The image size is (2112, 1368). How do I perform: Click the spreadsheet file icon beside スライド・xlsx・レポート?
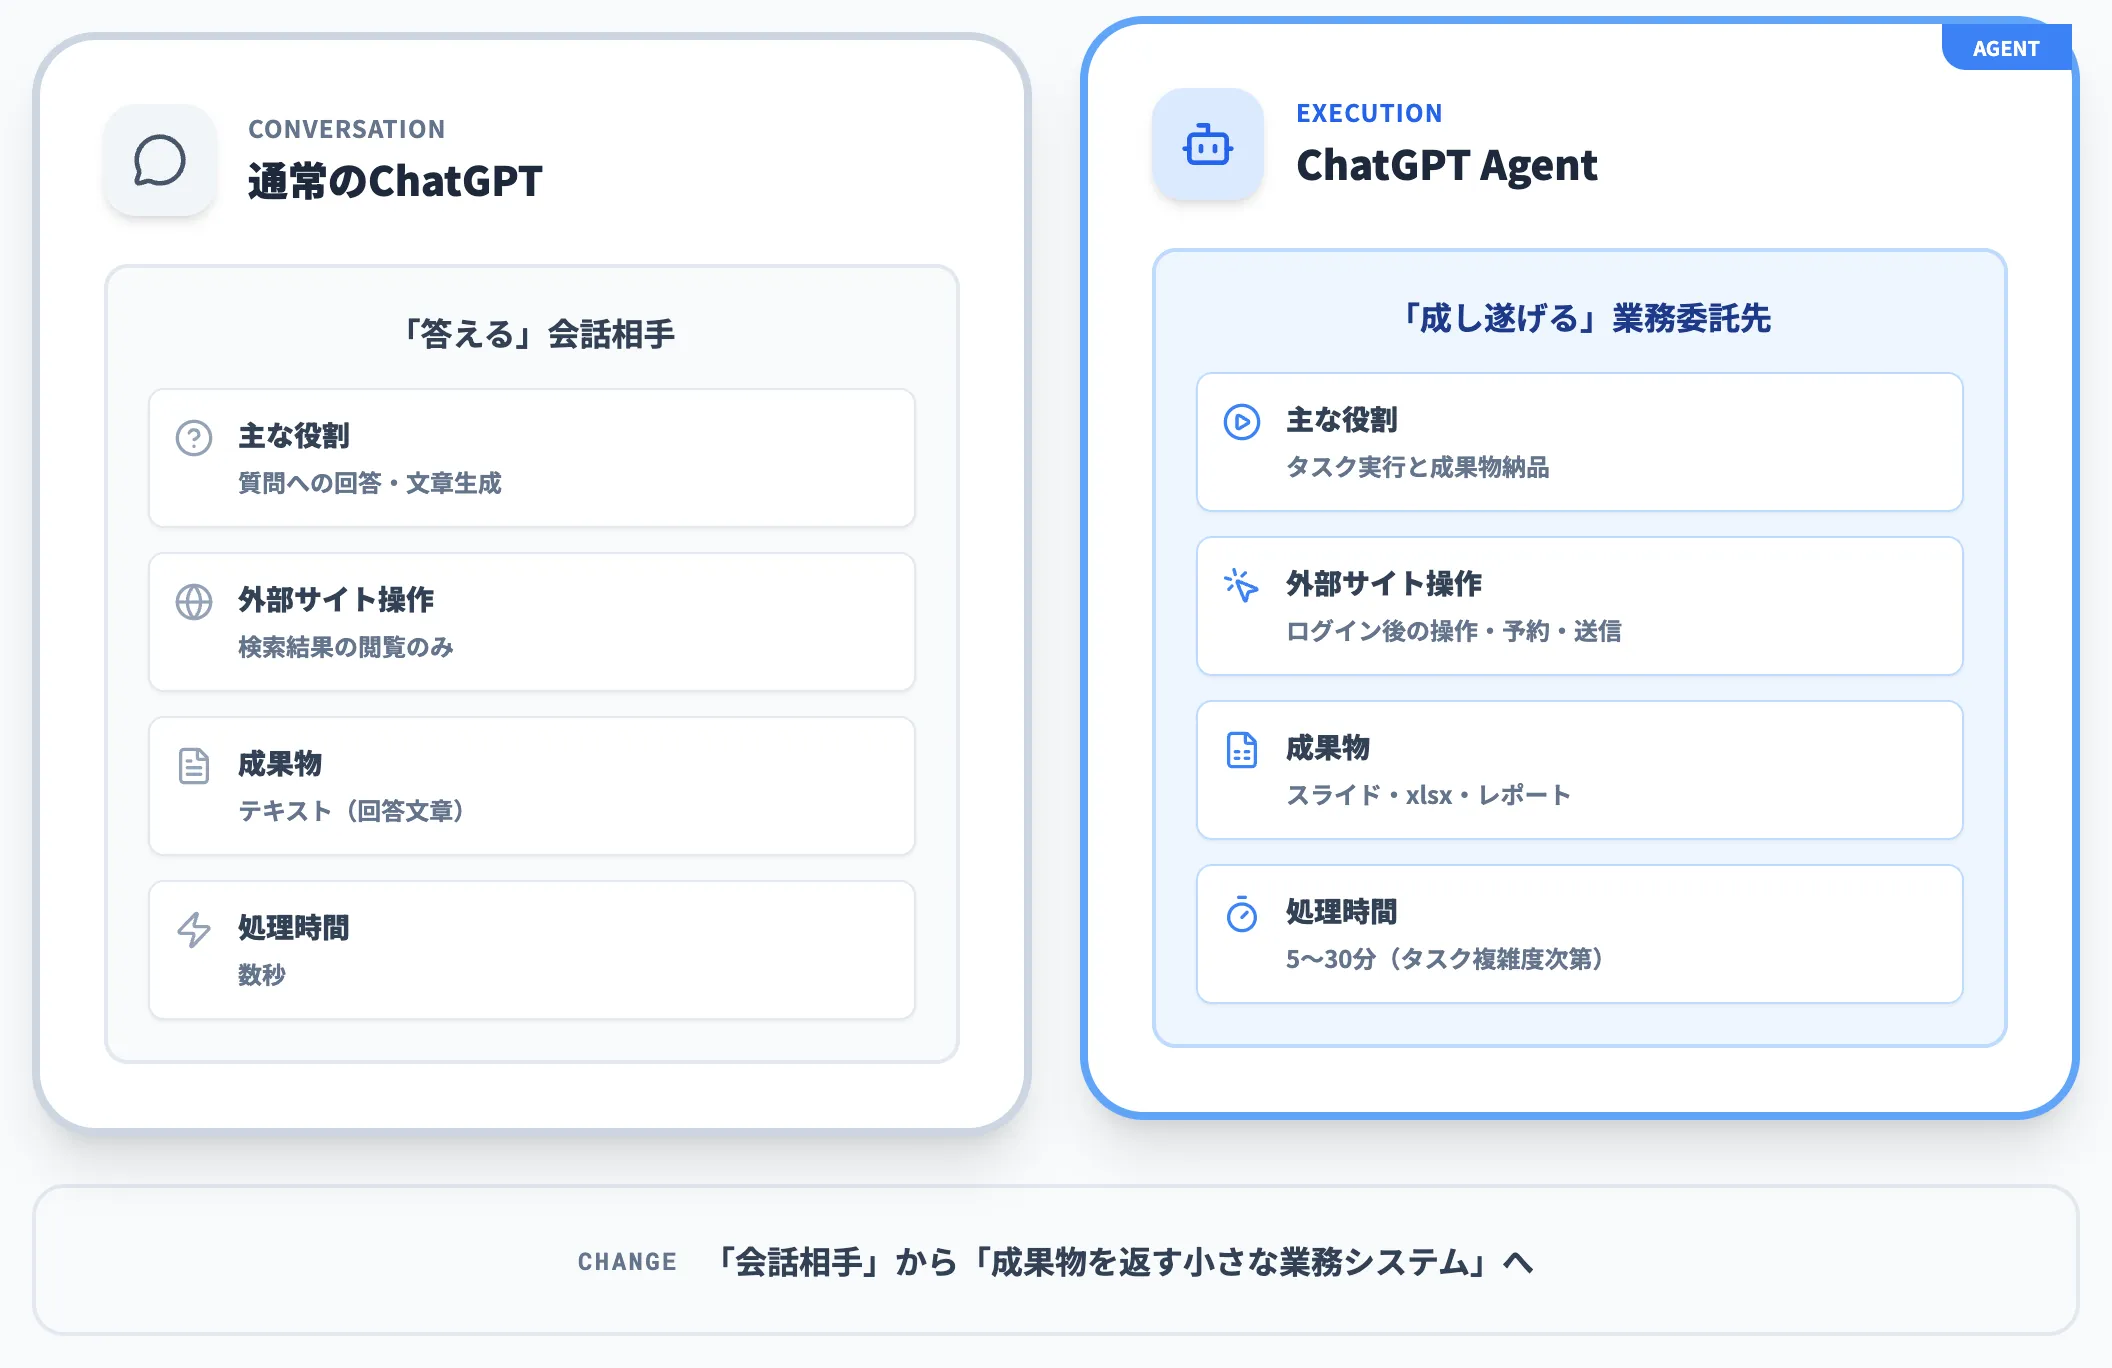pyautogui.click(x=1242, y=750)
